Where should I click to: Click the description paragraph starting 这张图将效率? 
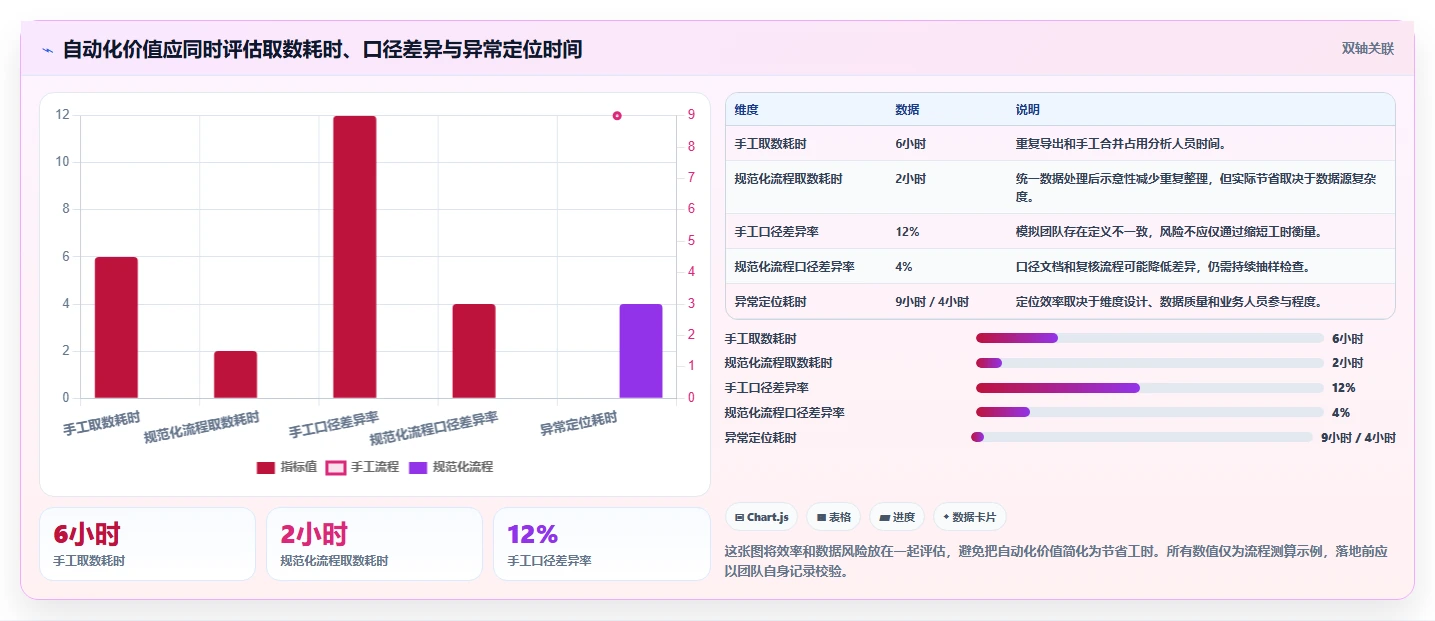[1058, 561]
